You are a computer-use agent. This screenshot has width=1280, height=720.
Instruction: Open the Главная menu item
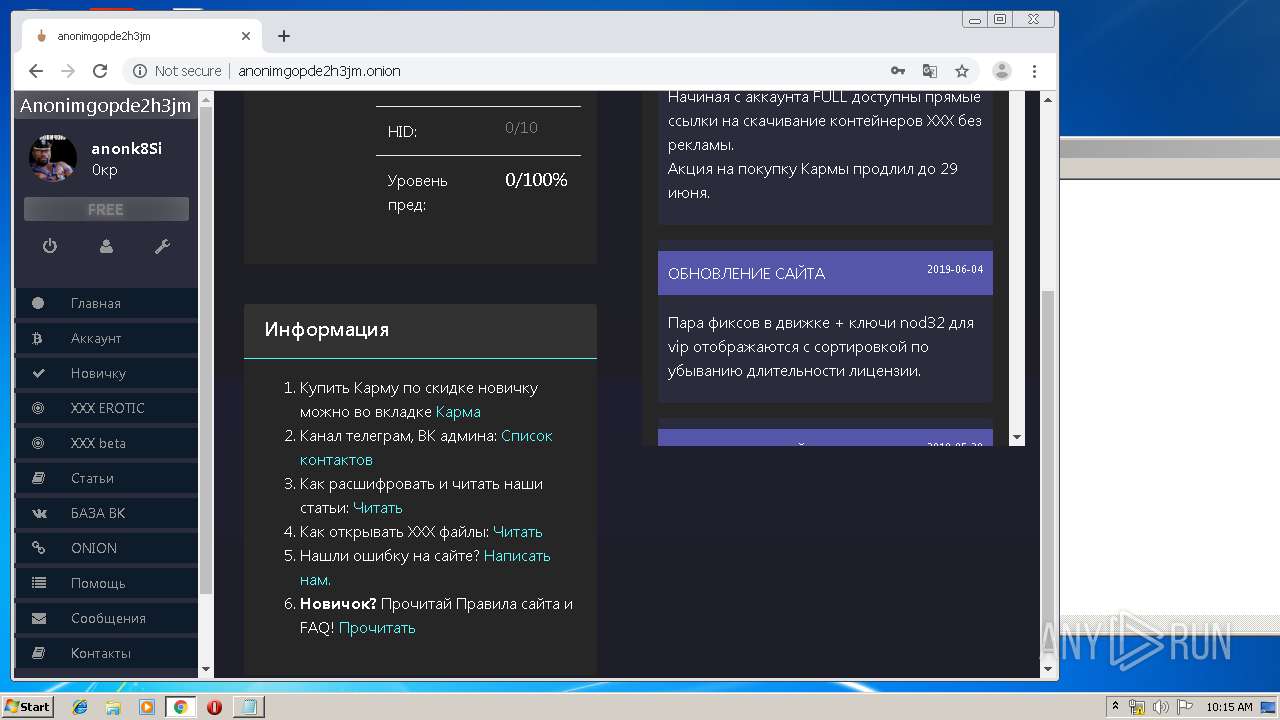coord(106,303)
